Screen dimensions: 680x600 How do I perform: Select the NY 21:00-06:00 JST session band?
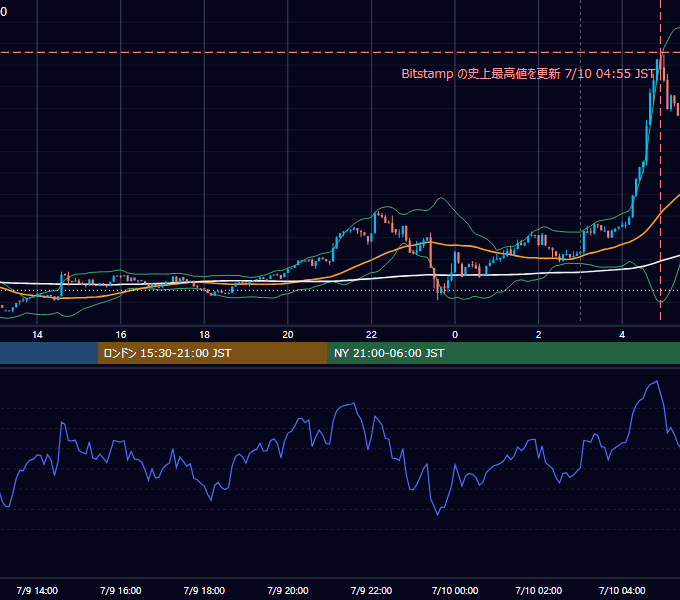coord(503,353)
